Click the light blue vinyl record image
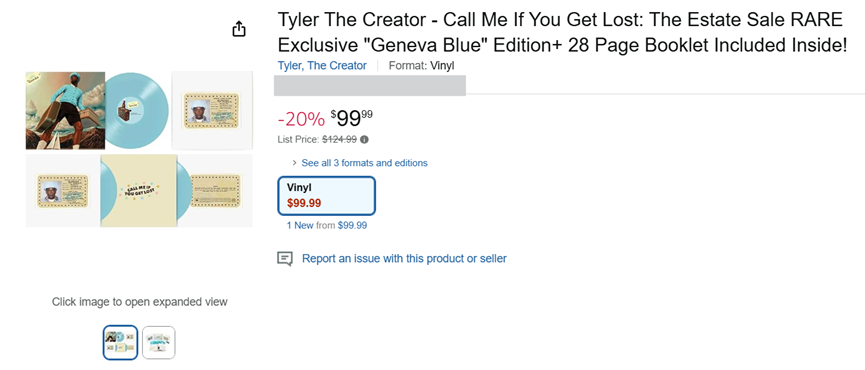Screen dimensions: 865x370 coord(136,110)
